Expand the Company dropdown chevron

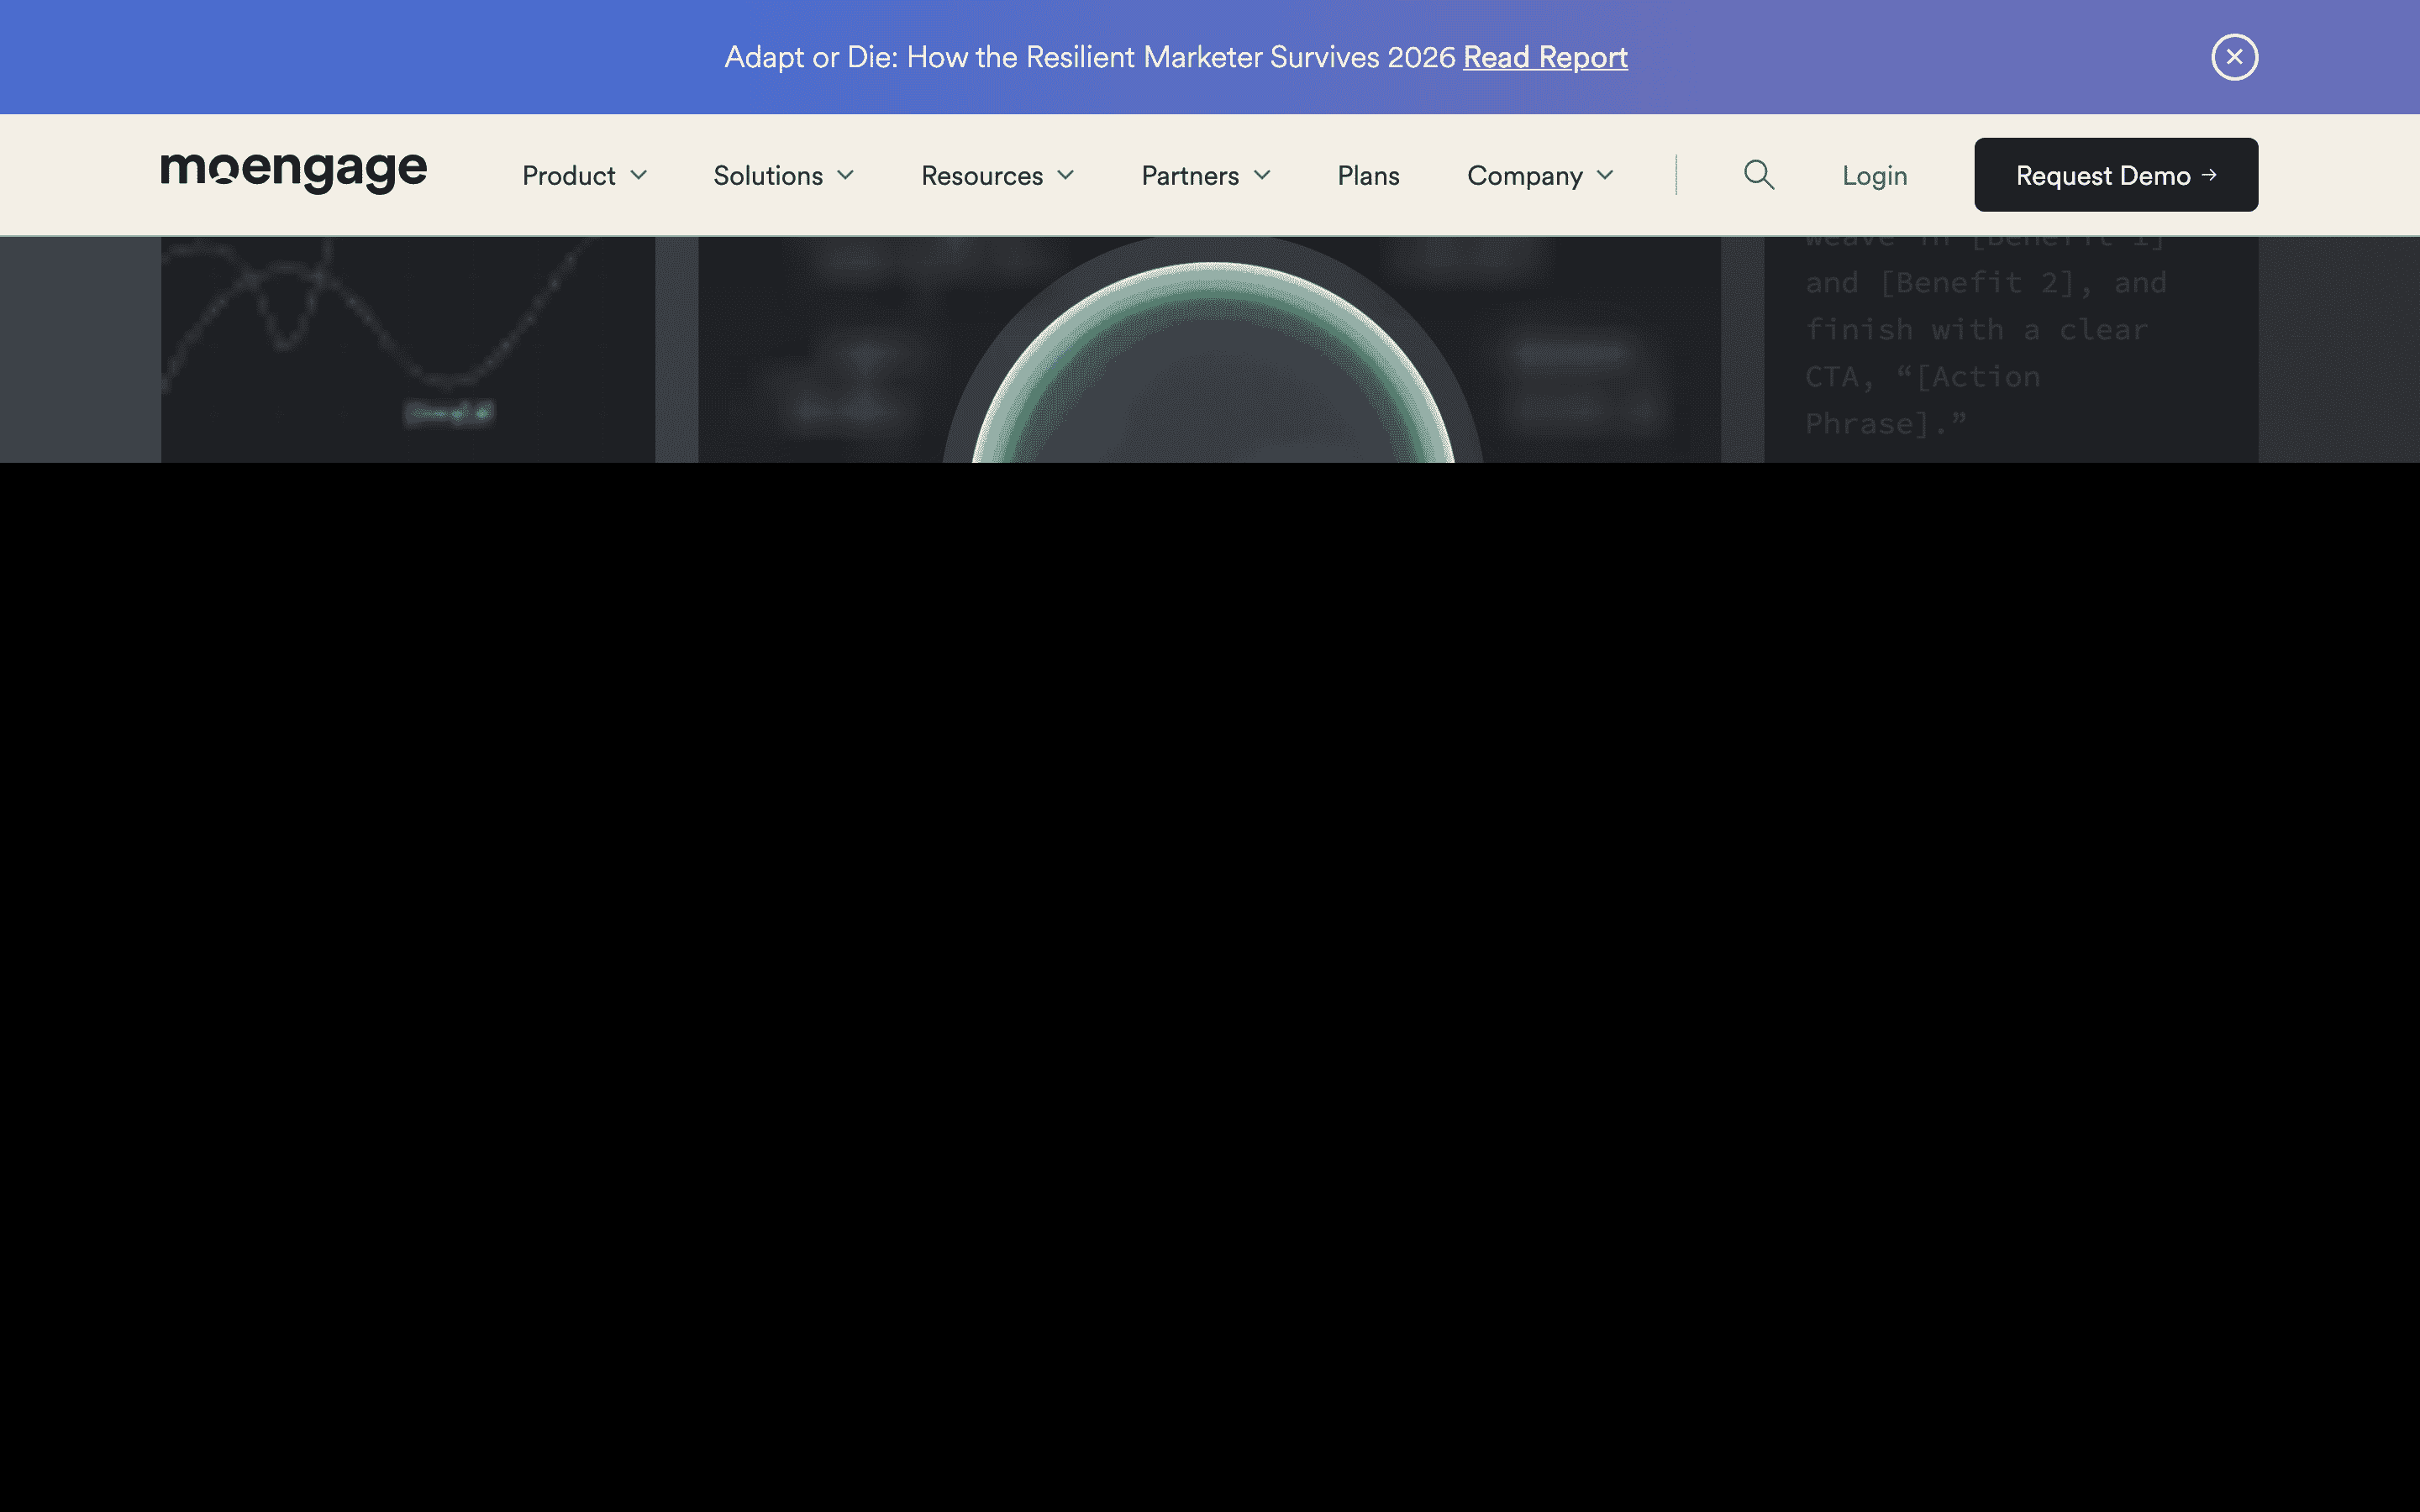[x=1605, y=175]
